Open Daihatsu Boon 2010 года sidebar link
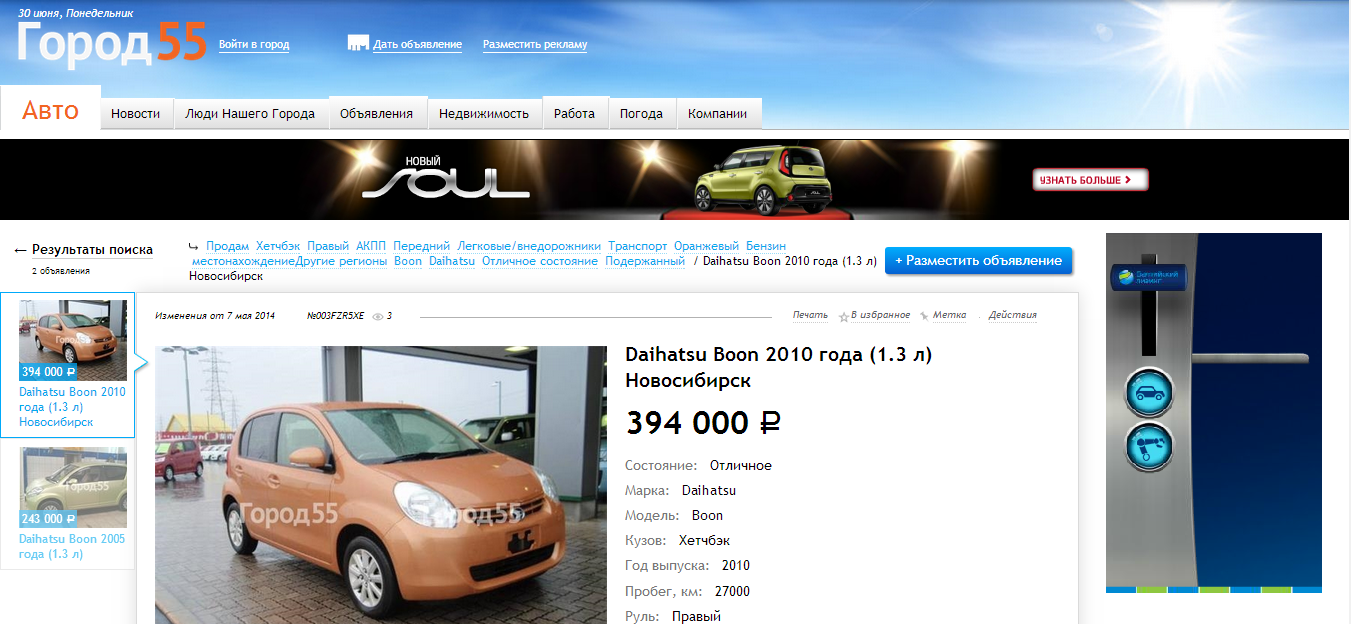This screenshot has width=1351, height=624. tap(73, 407)
